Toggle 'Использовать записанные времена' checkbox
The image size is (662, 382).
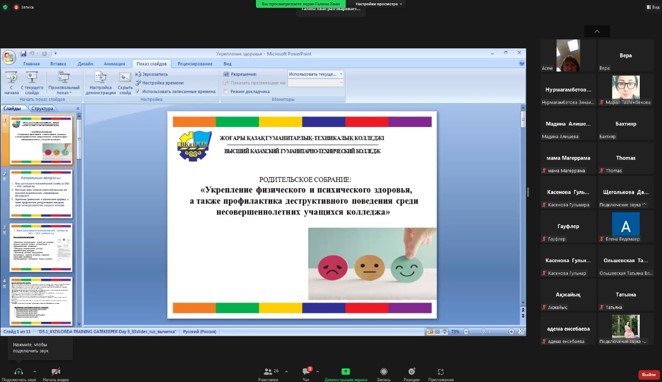tap(138, 91)
